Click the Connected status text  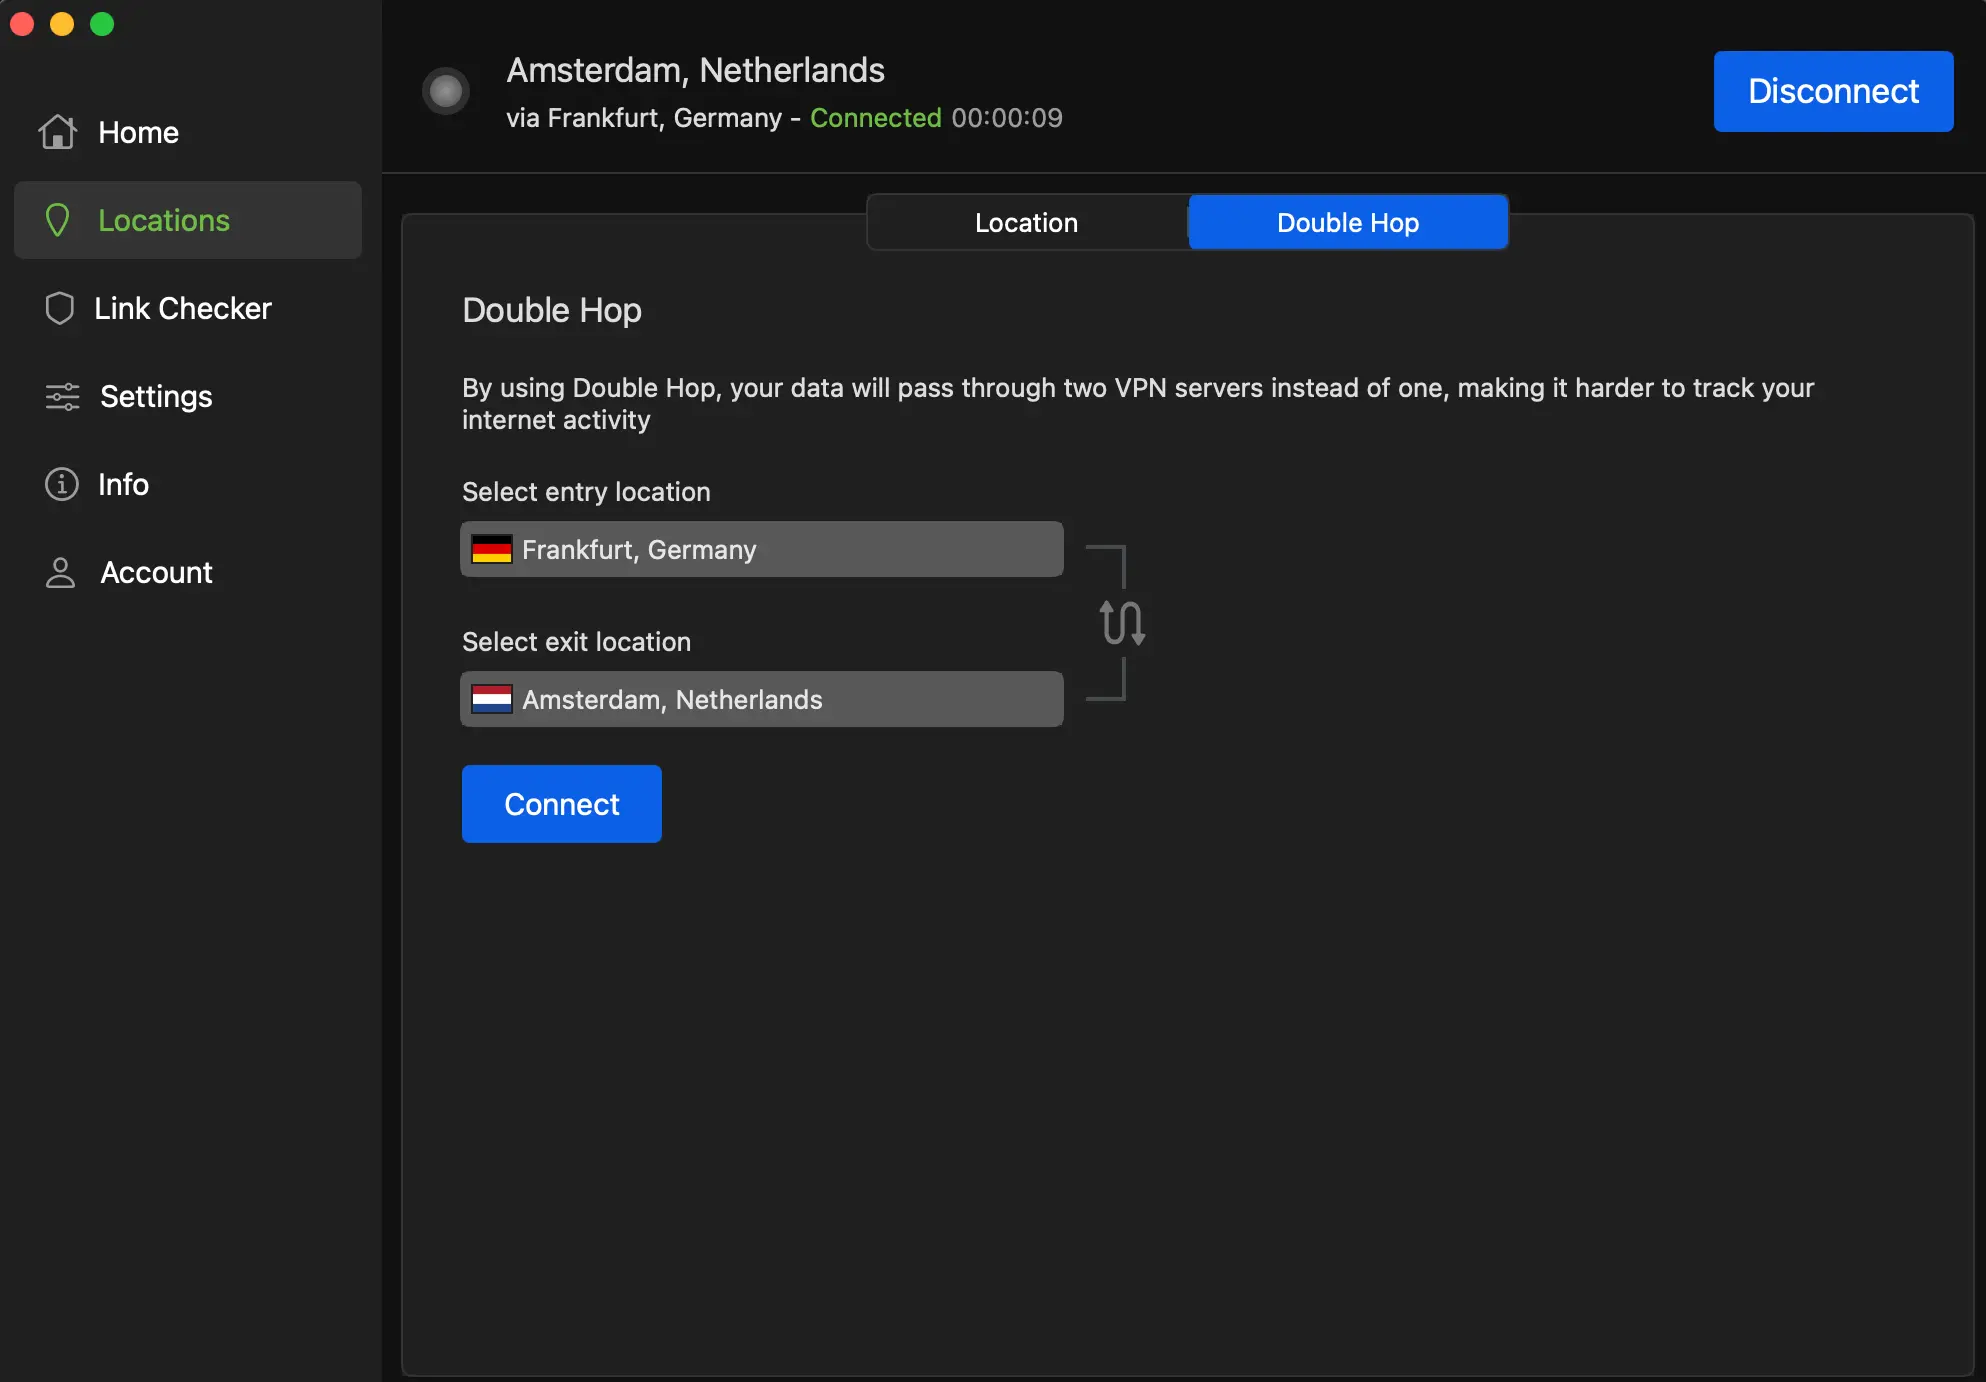pyautogui.click(x=875, y=117)
